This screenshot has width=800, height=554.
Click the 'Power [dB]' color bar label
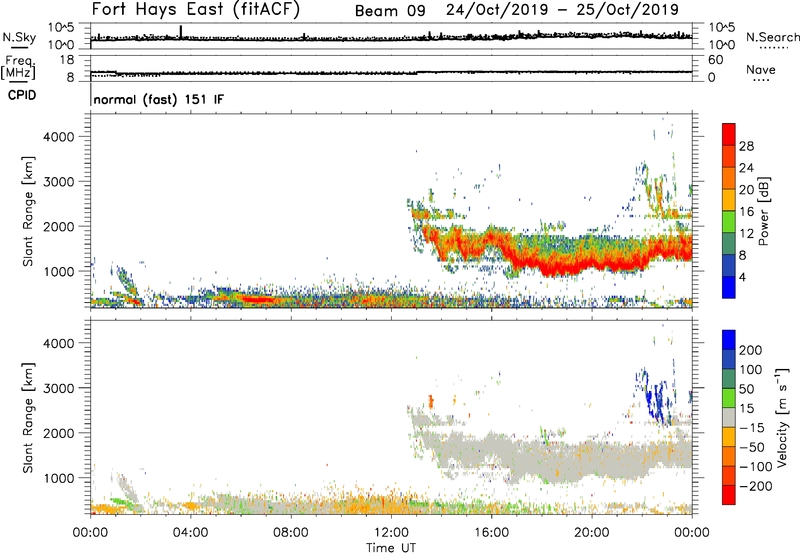coord(763,211)
